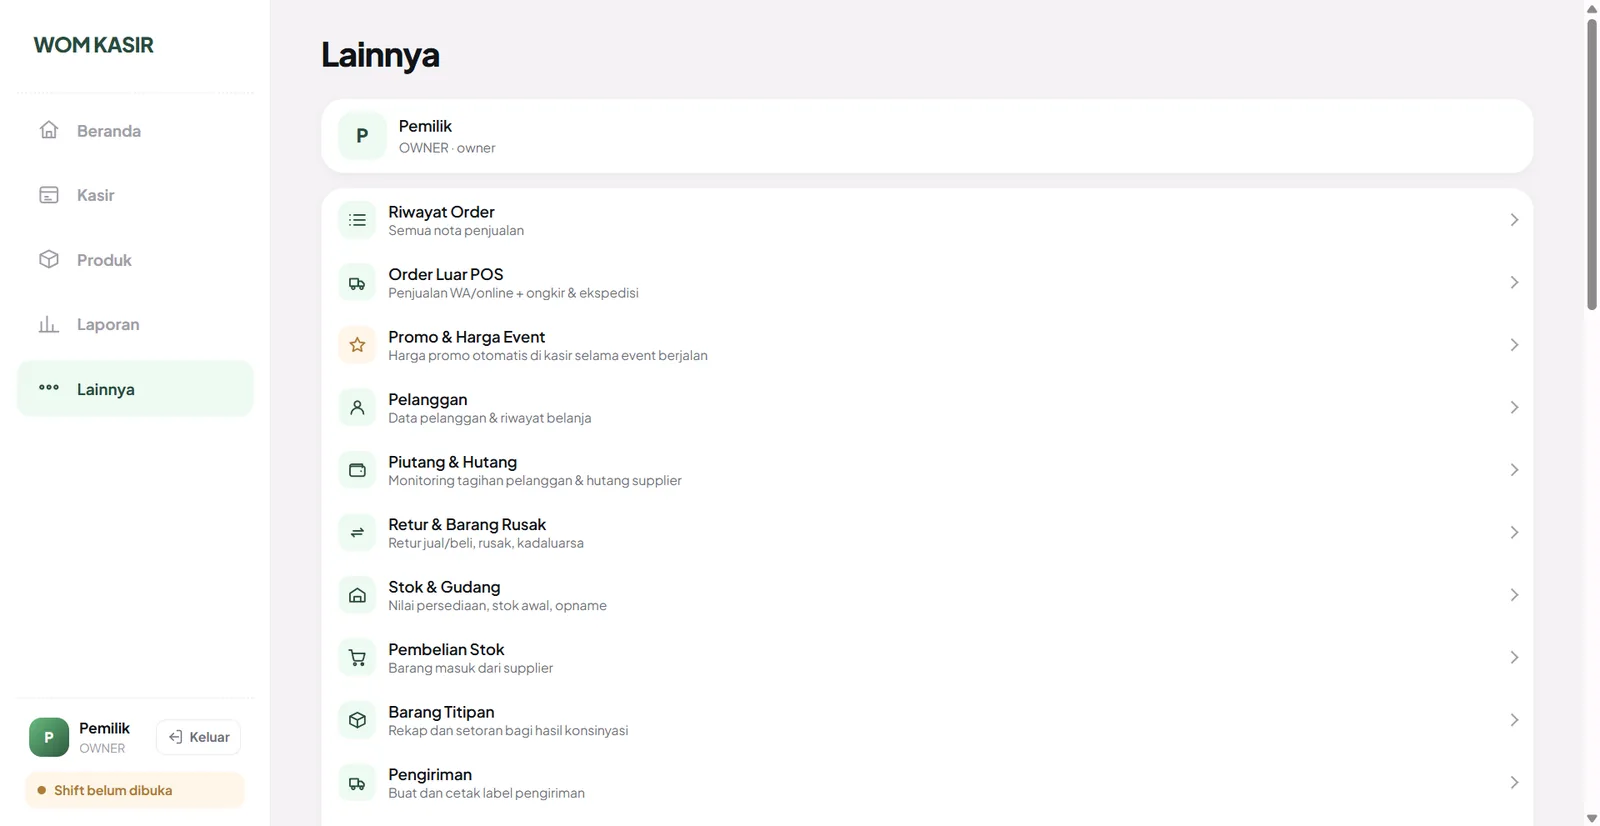Click the house icon beside Beranda
Viewport: 1600px width, 826px height.
[x=49, y=130]
